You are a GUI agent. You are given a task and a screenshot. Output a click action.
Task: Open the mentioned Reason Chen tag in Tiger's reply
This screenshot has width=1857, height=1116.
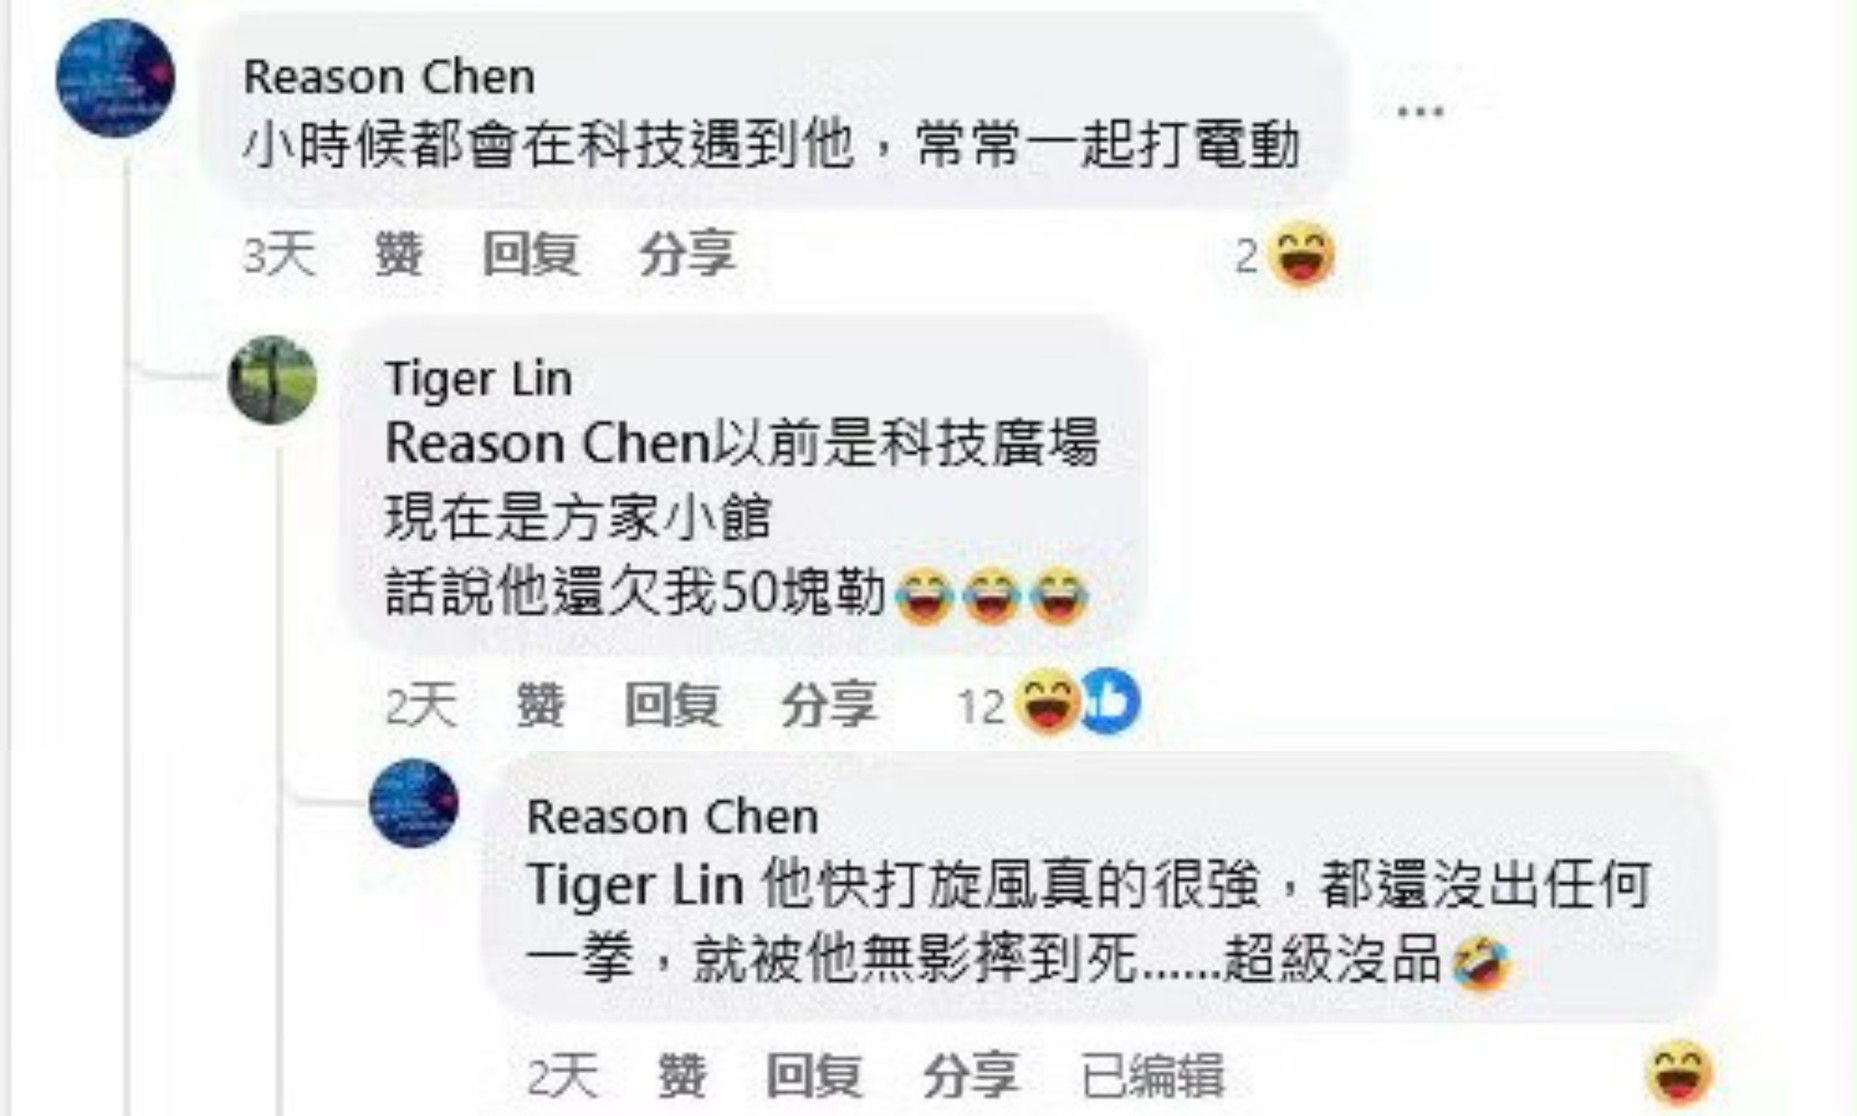548,443
